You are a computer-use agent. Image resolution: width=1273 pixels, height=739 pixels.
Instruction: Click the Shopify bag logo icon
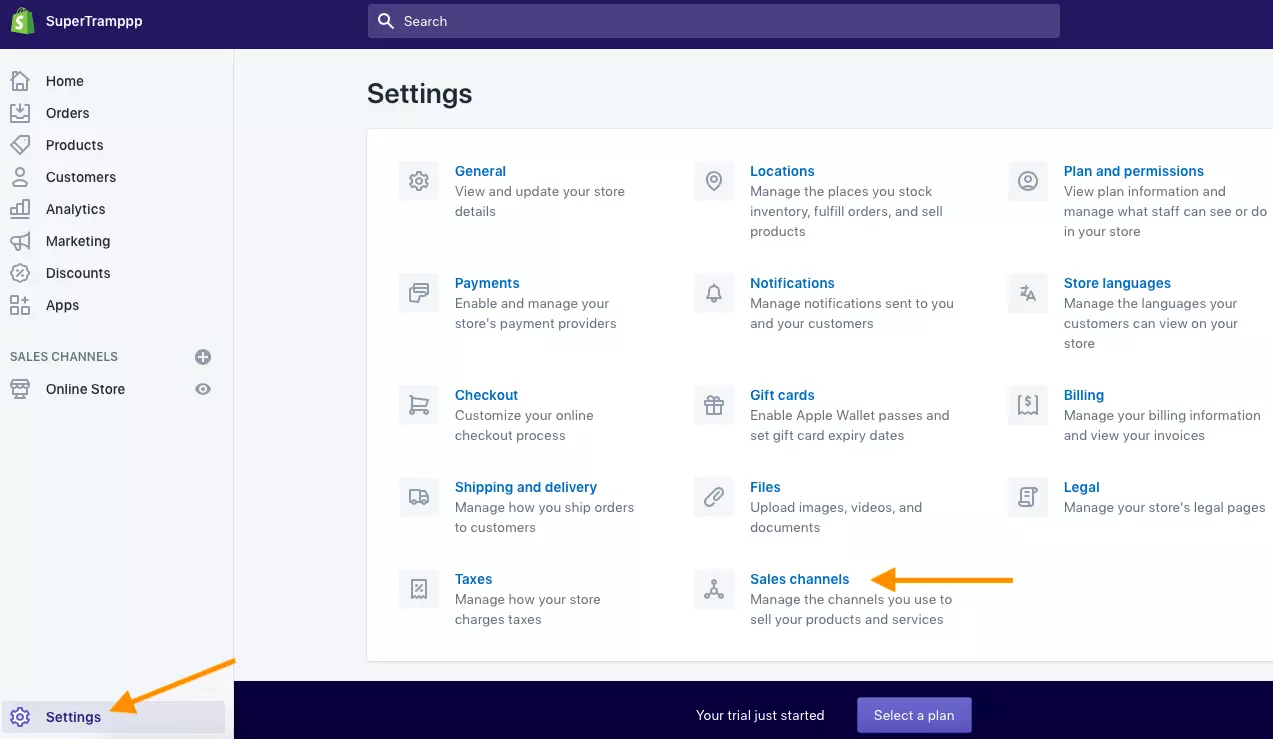pyautogui.click(x=23, y=21)
